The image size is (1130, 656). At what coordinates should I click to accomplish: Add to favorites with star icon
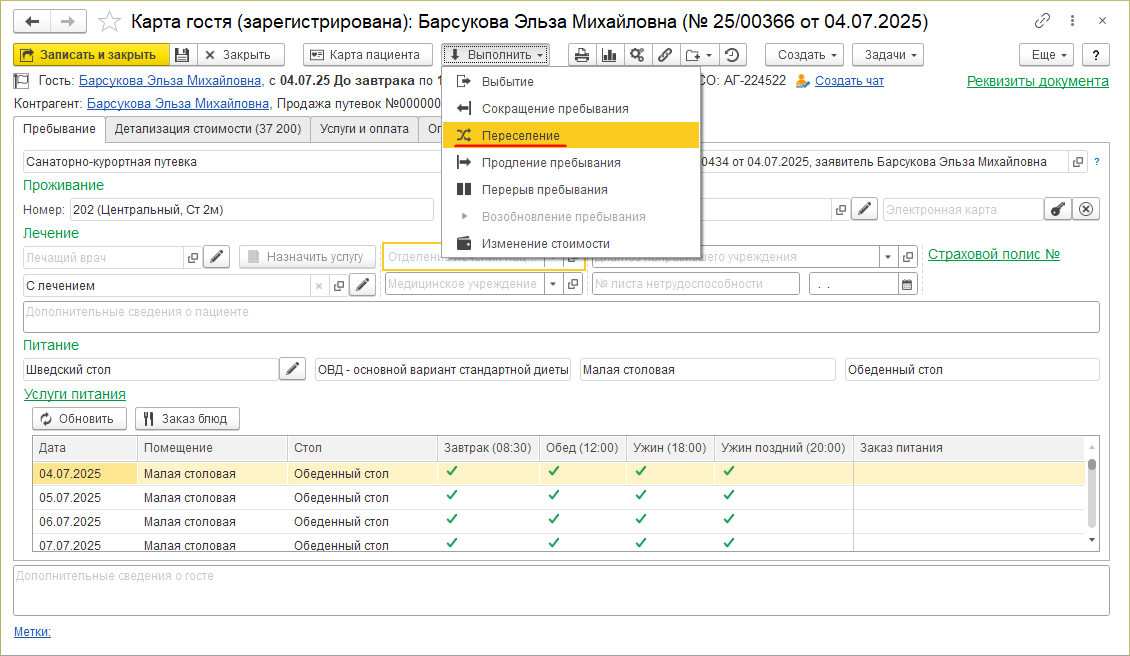pos(112,21)
